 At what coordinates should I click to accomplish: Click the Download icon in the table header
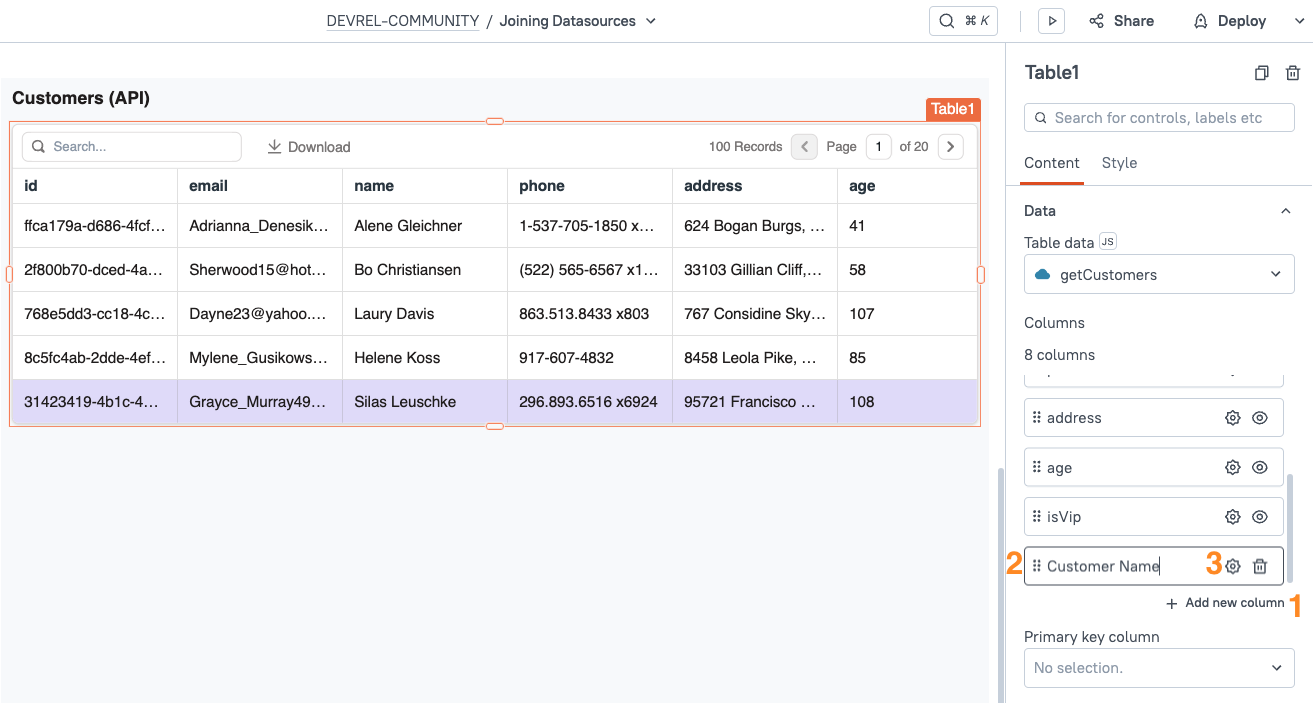pyautogui.click(x=274, y=146)
